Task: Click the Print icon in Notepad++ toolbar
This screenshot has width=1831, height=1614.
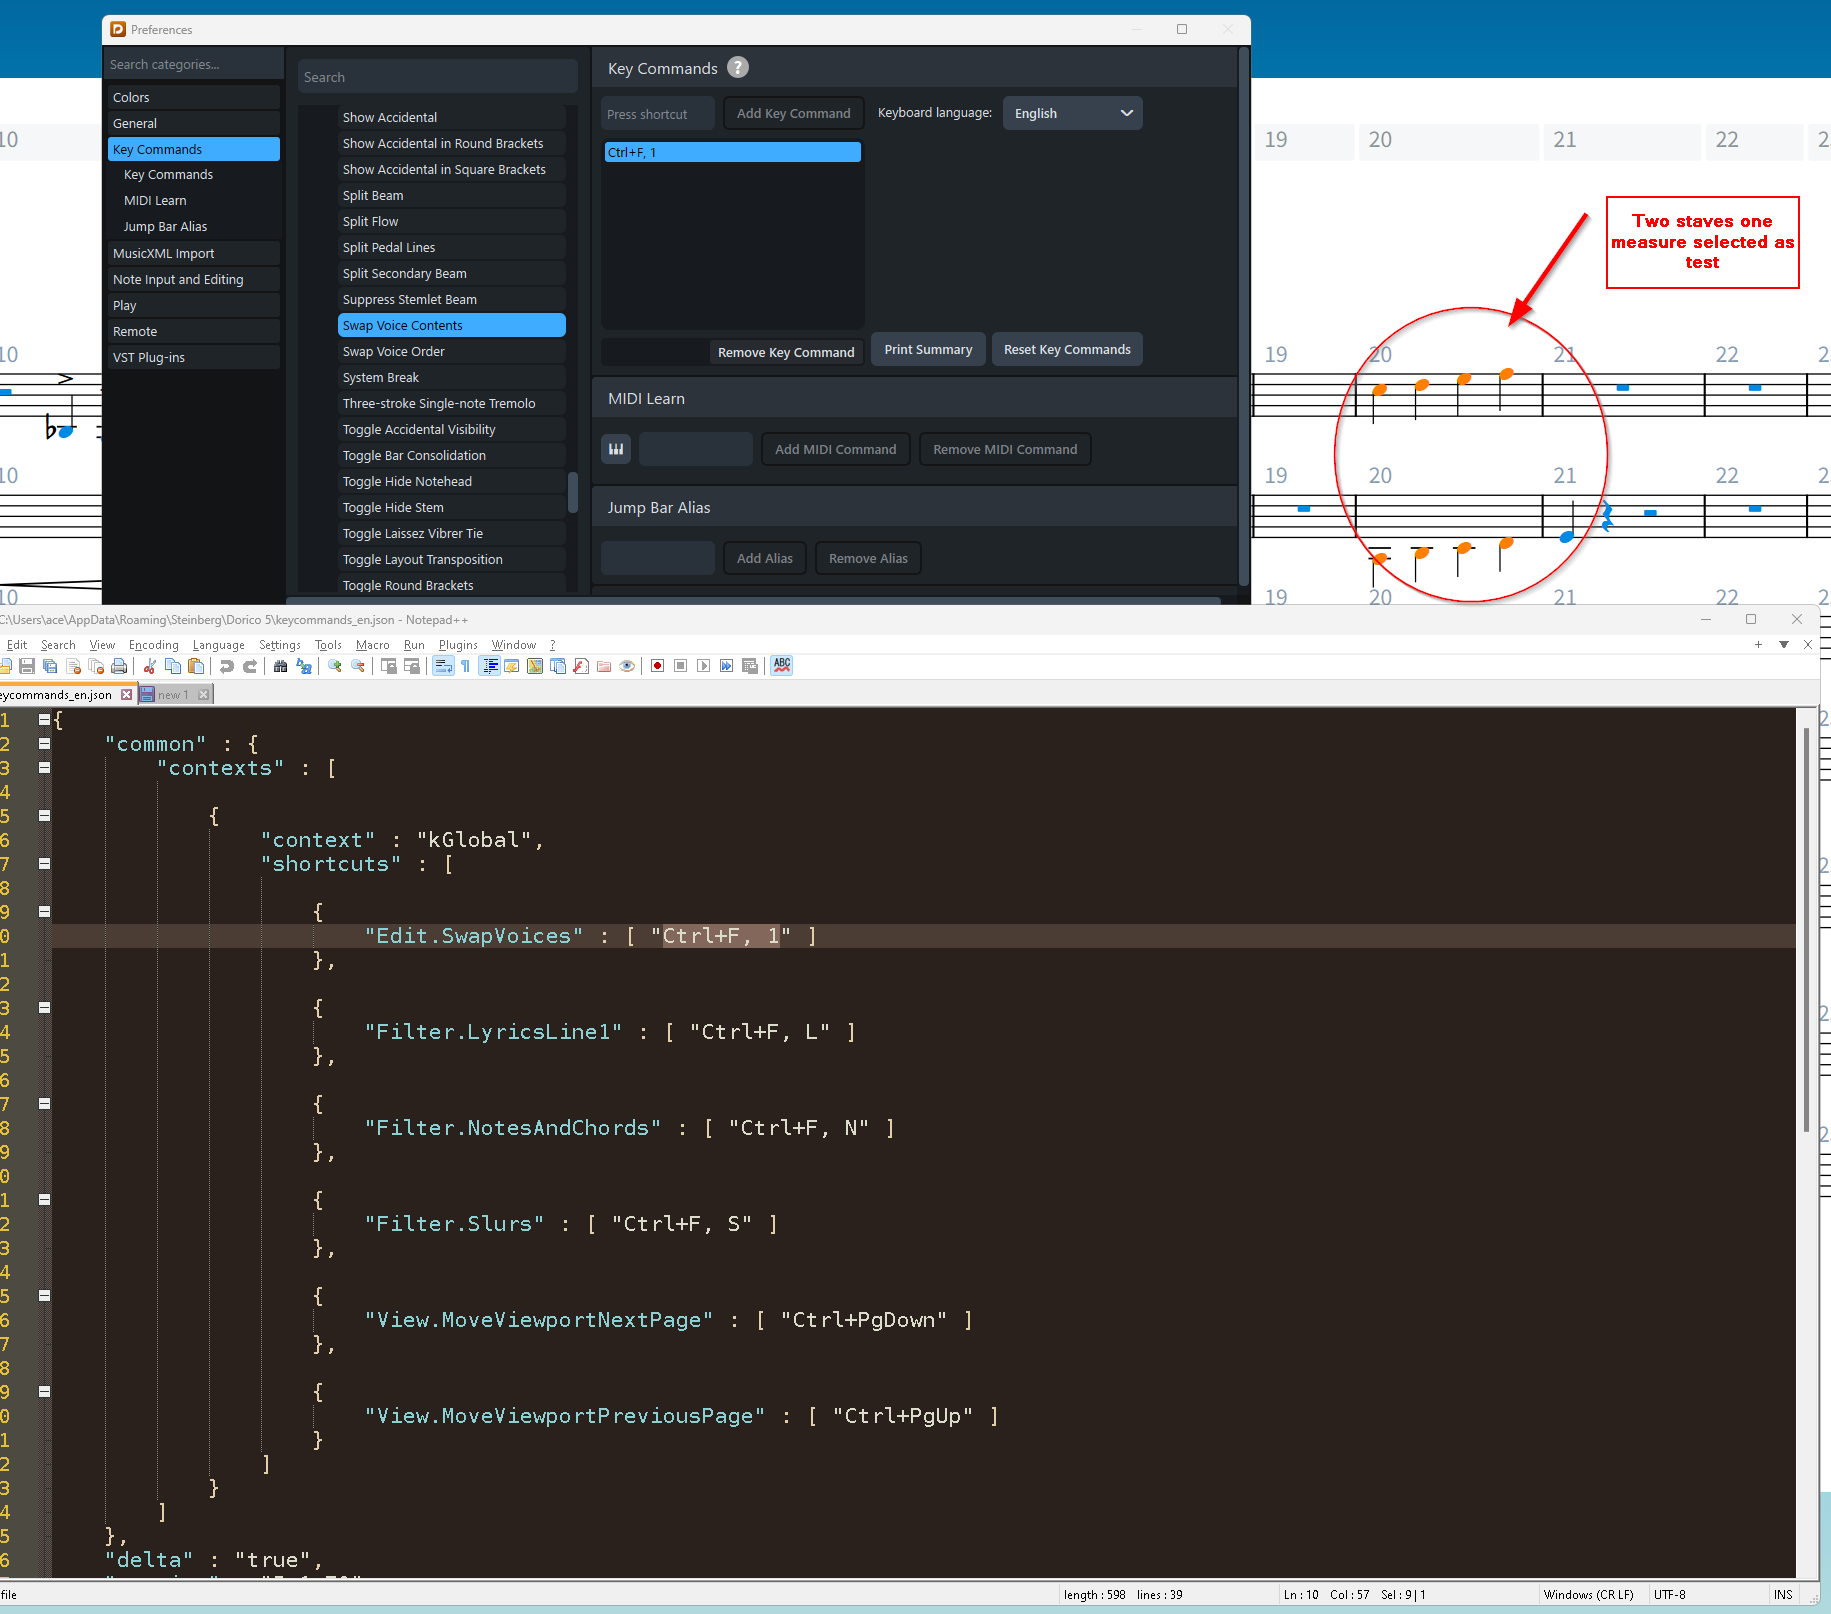Action: pyautogui.click(x=119, y=666)
